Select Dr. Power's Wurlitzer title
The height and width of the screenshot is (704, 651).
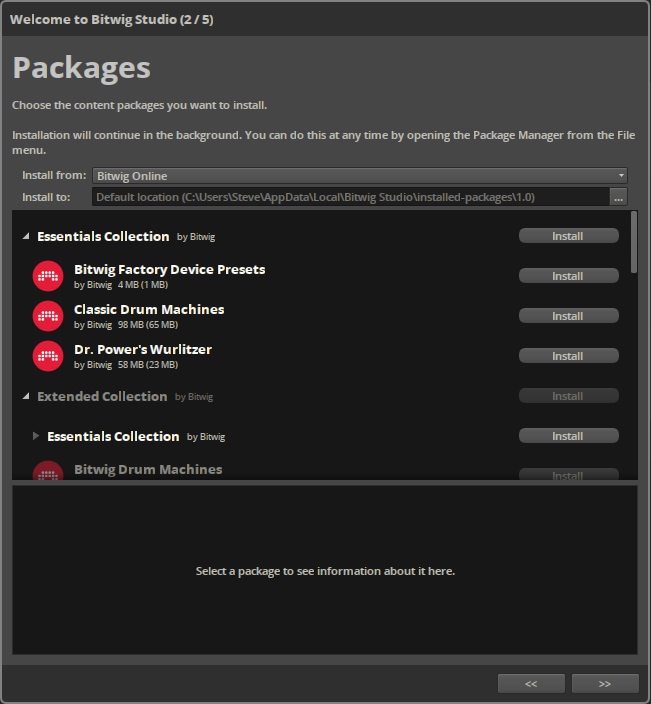click(143, 349)
